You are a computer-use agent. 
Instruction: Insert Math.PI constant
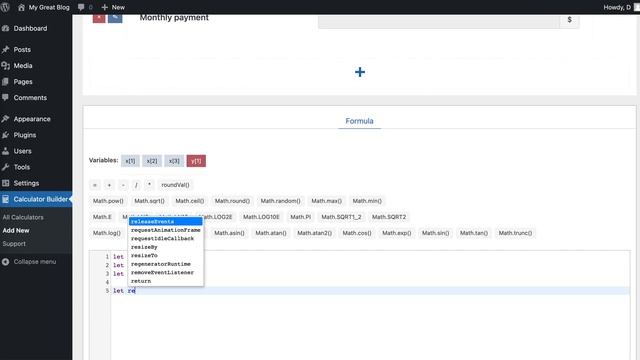300,217
